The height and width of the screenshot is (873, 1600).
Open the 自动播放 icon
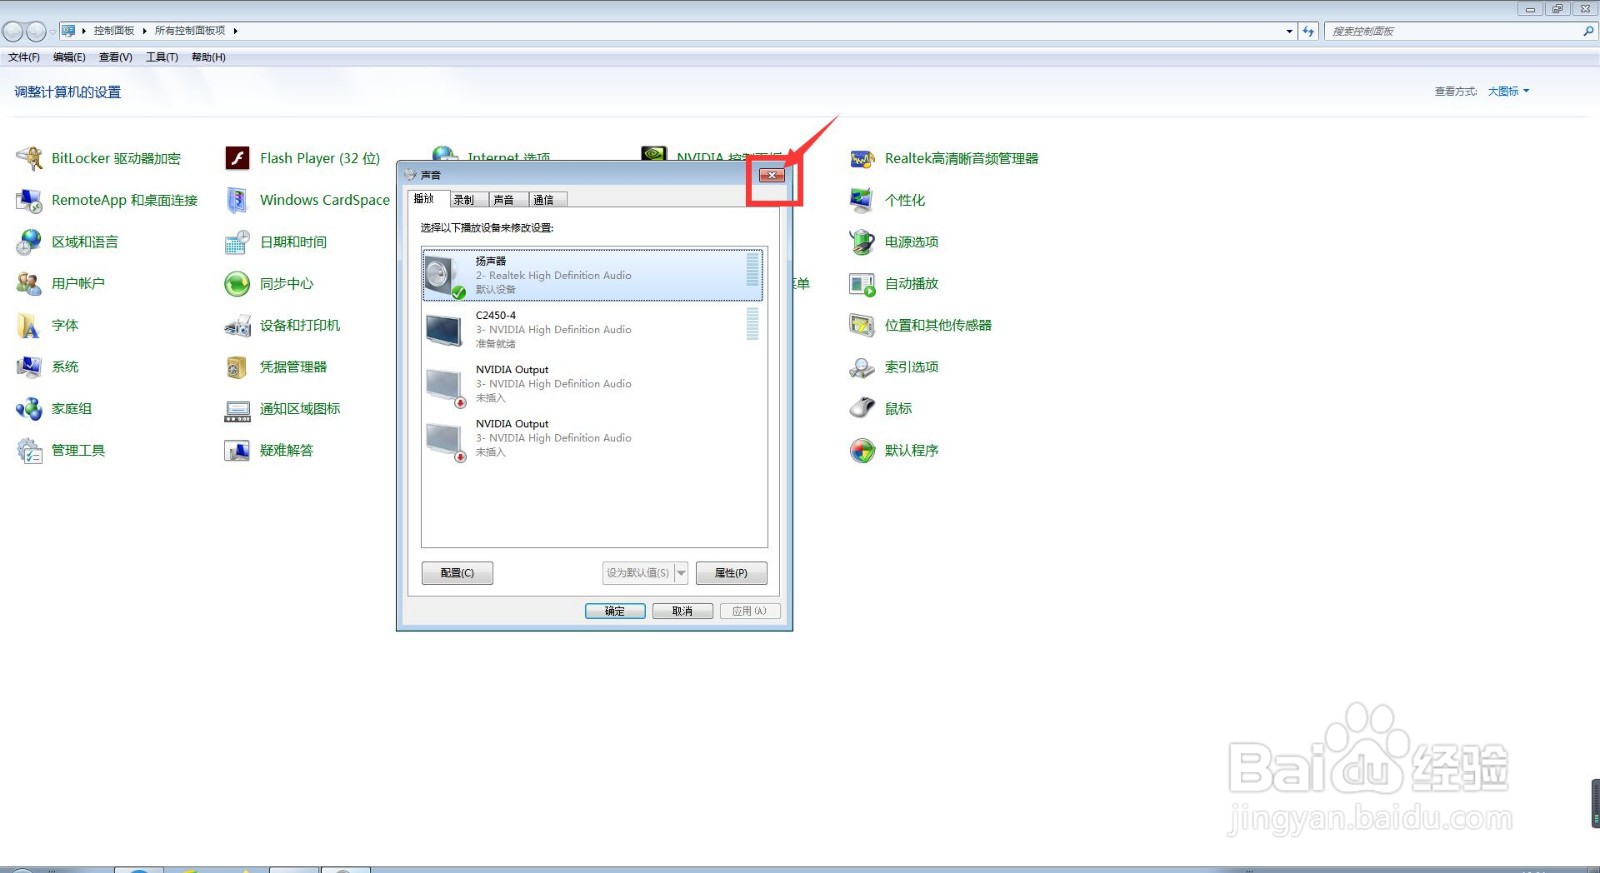(862, 283)
